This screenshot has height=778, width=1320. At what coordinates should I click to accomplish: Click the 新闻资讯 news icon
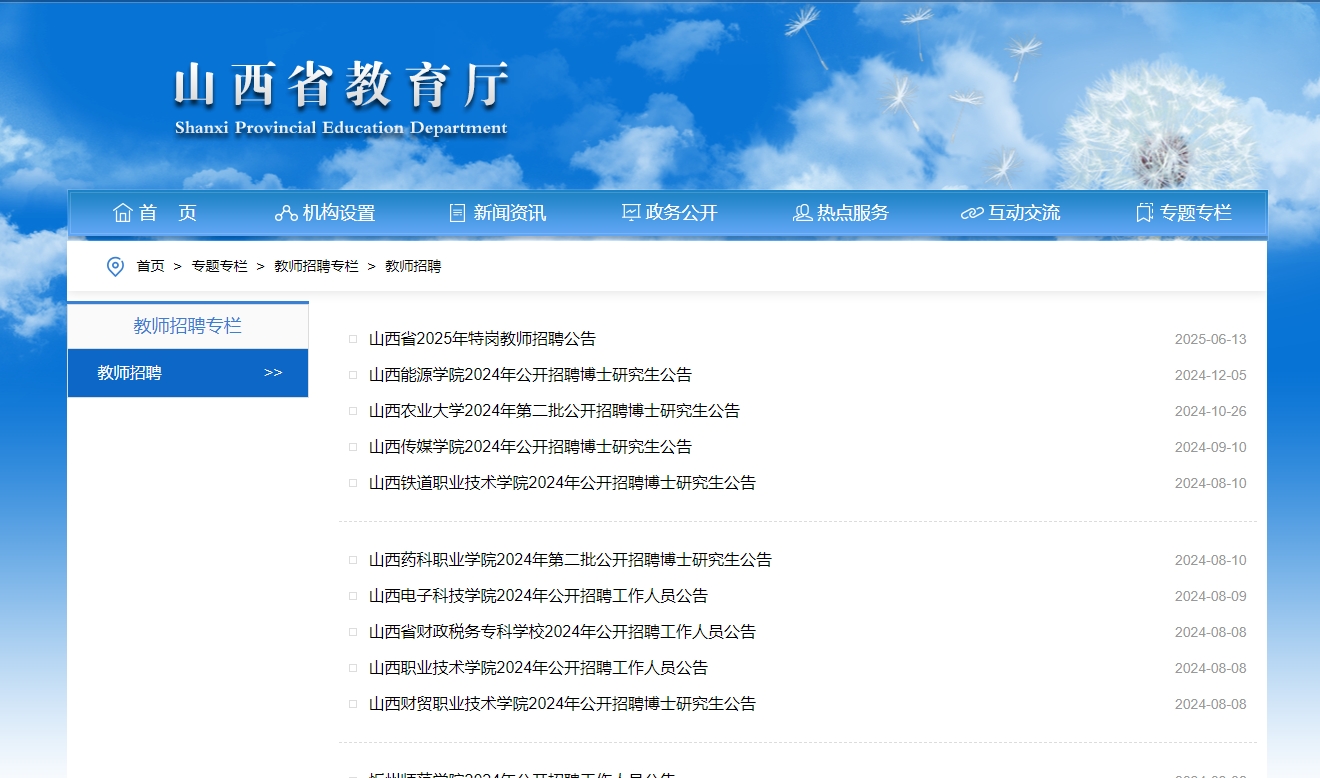pos(455,212)
